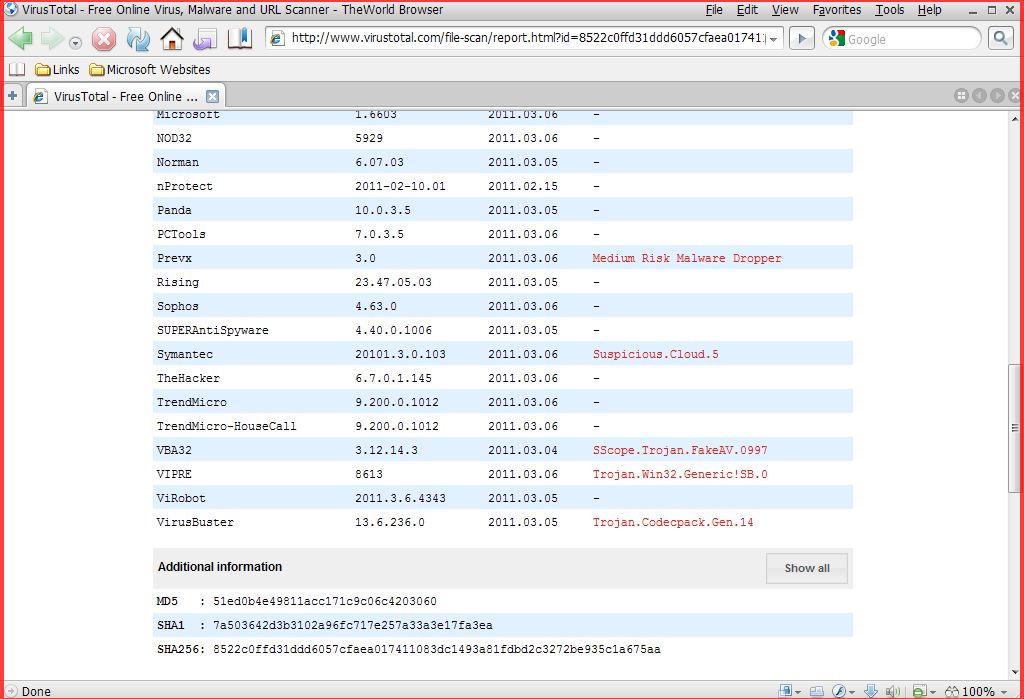Click the Google search engine logo

coord(837,39)
